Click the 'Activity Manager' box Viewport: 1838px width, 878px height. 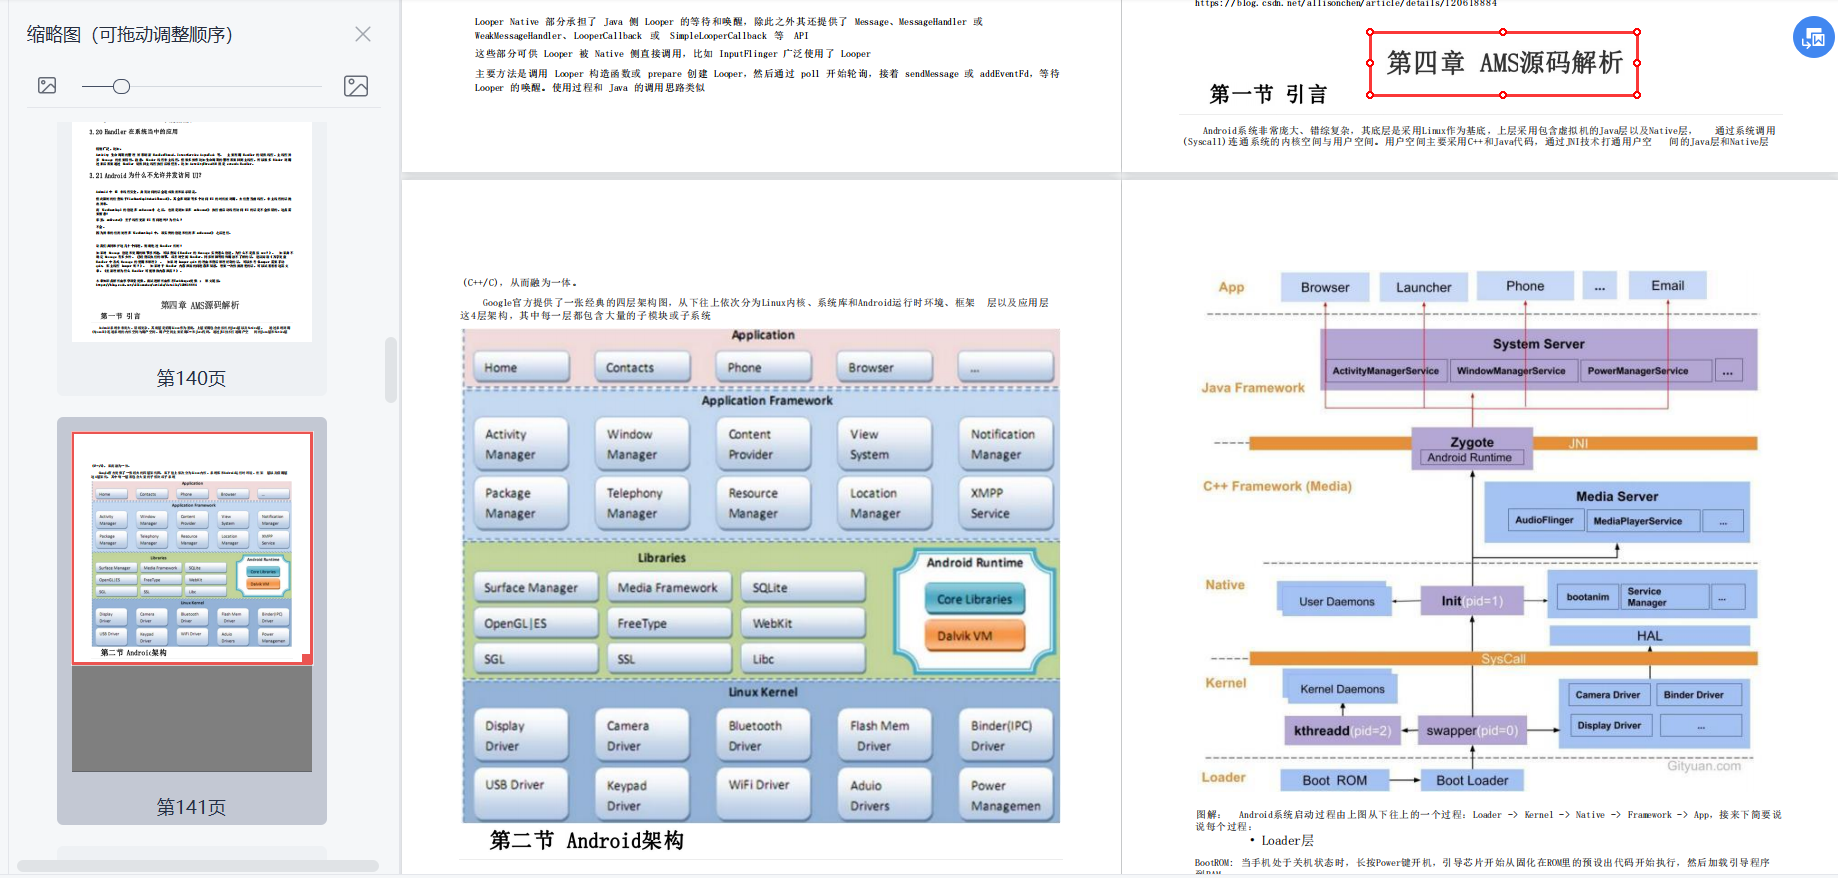point(520,444)
